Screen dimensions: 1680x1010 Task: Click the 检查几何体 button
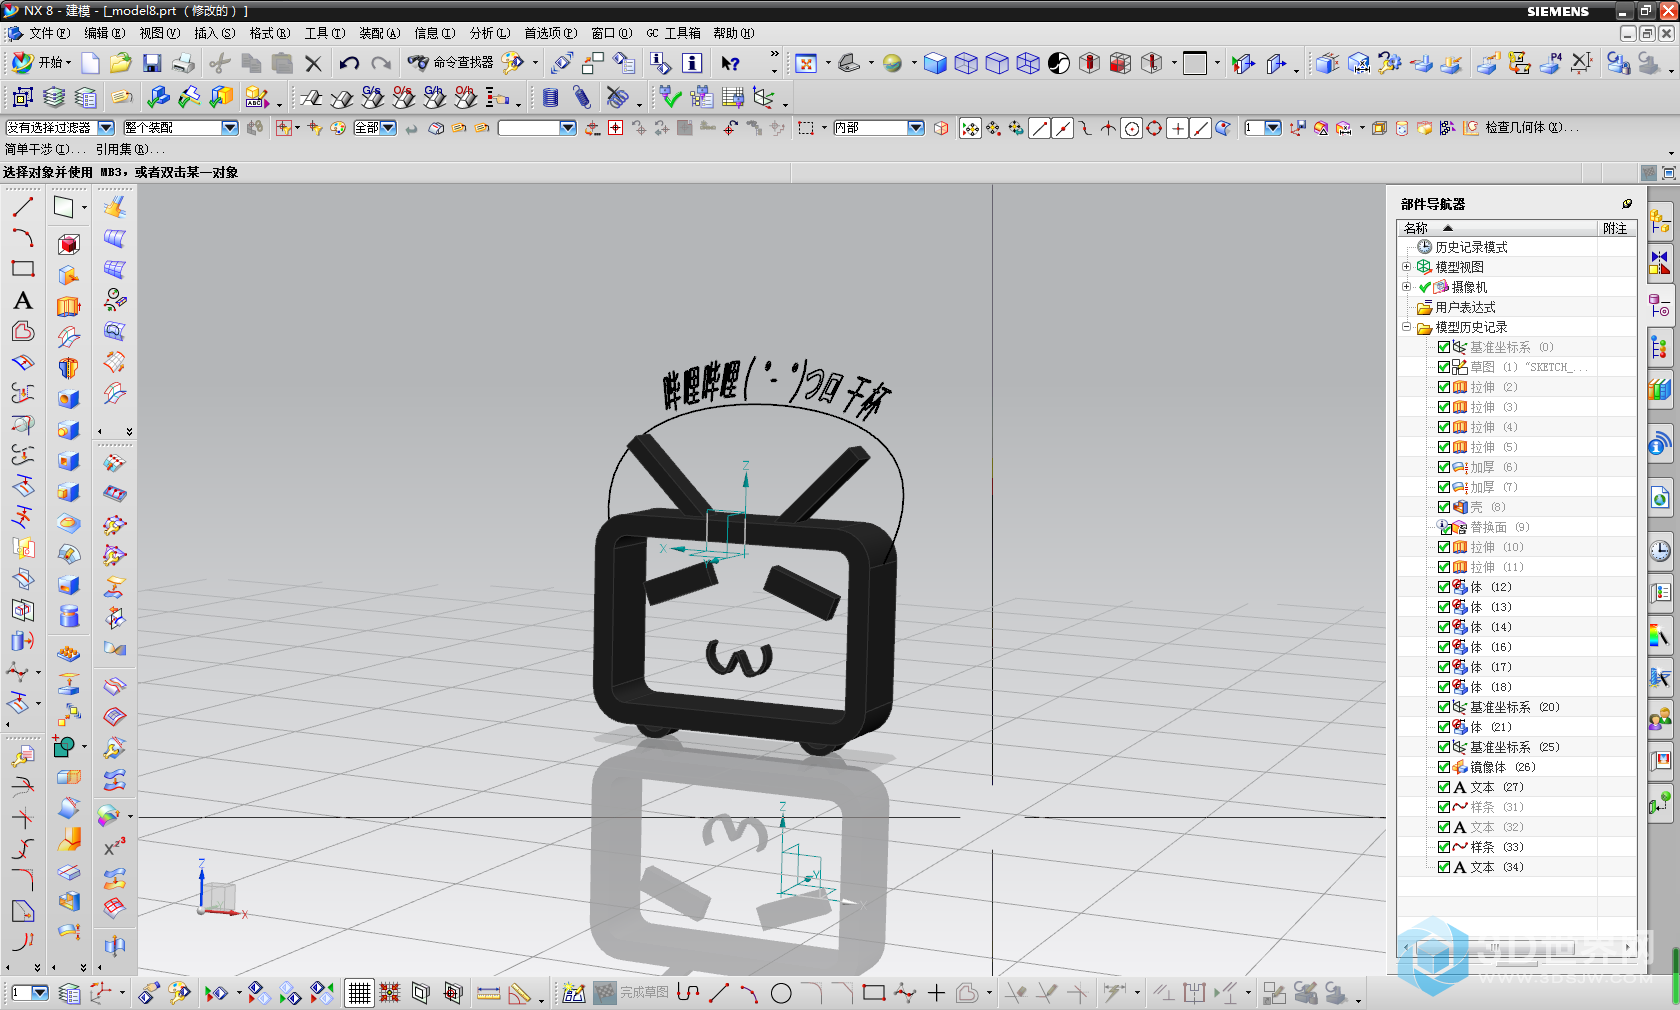point(1522,128)
